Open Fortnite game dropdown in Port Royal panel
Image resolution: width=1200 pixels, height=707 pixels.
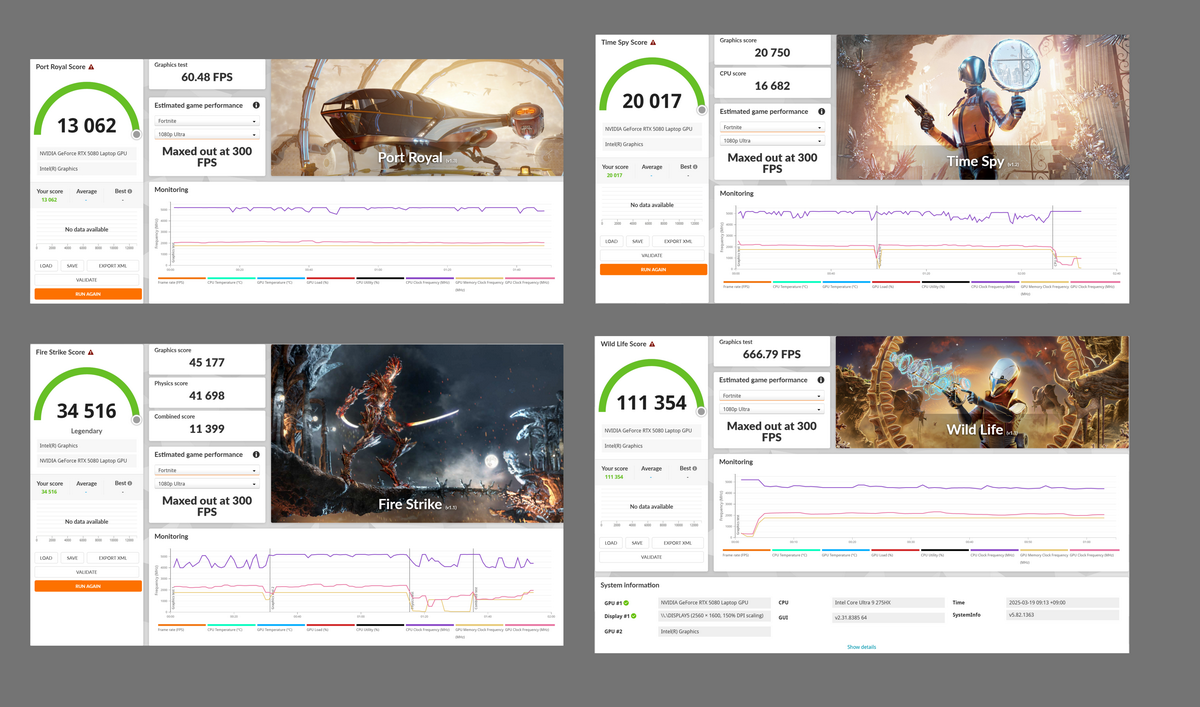(207, 121)
